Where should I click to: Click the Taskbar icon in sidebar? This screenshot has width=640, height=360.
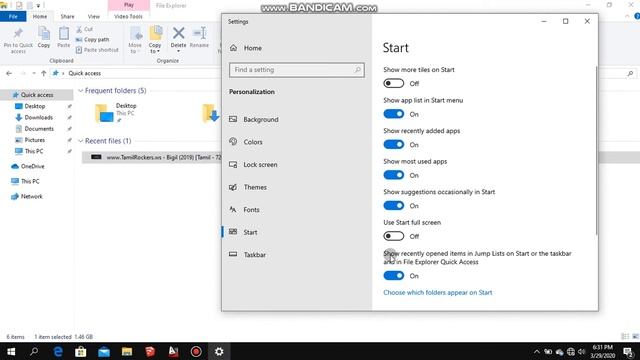(x=233, y=254)
